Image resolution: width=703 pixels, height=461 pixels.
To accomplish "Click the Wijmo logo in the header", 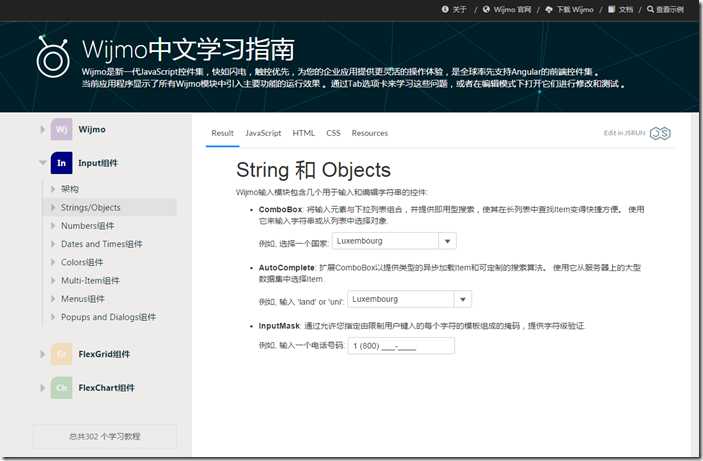I will 53,57.
